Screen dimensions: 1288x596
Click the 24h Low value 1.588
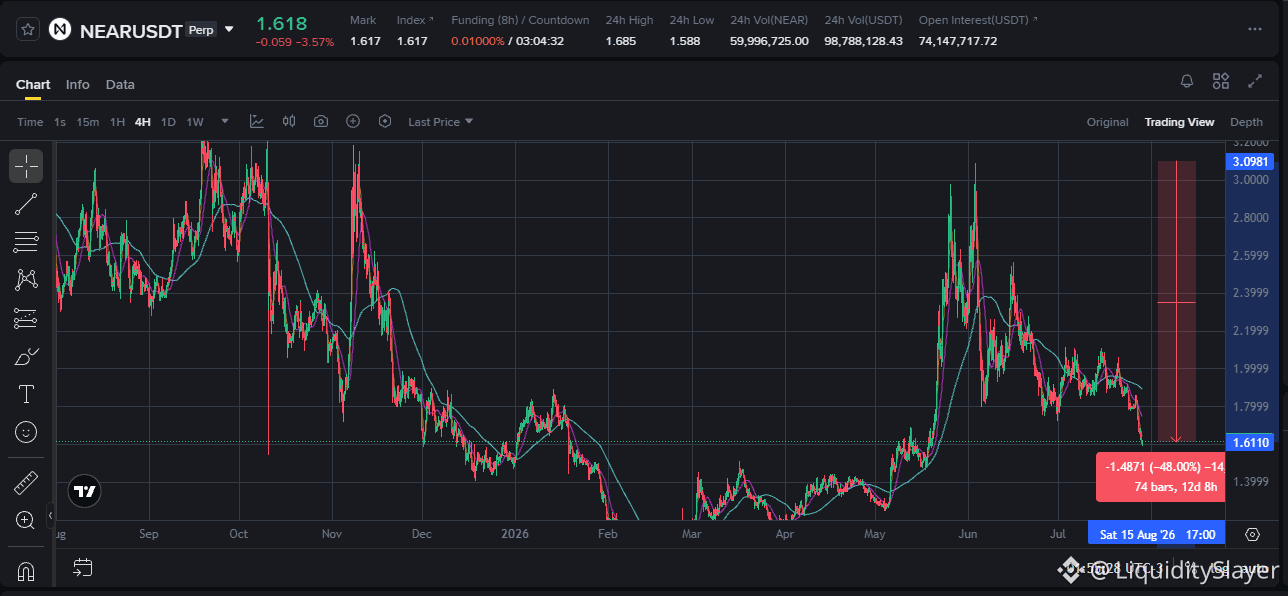tap(685, 41)
